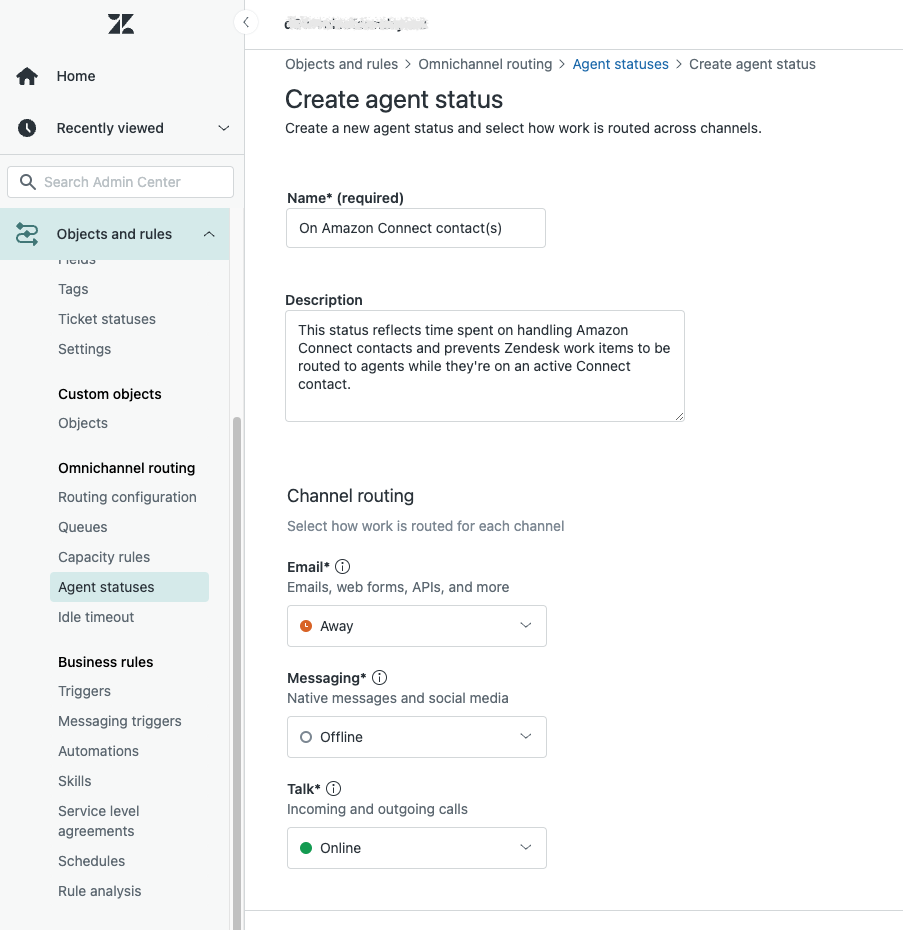Image resolution: width=903 pixels, height=930 pixels.
Task: Select the Home icon in sidebar
Action: 27,76
